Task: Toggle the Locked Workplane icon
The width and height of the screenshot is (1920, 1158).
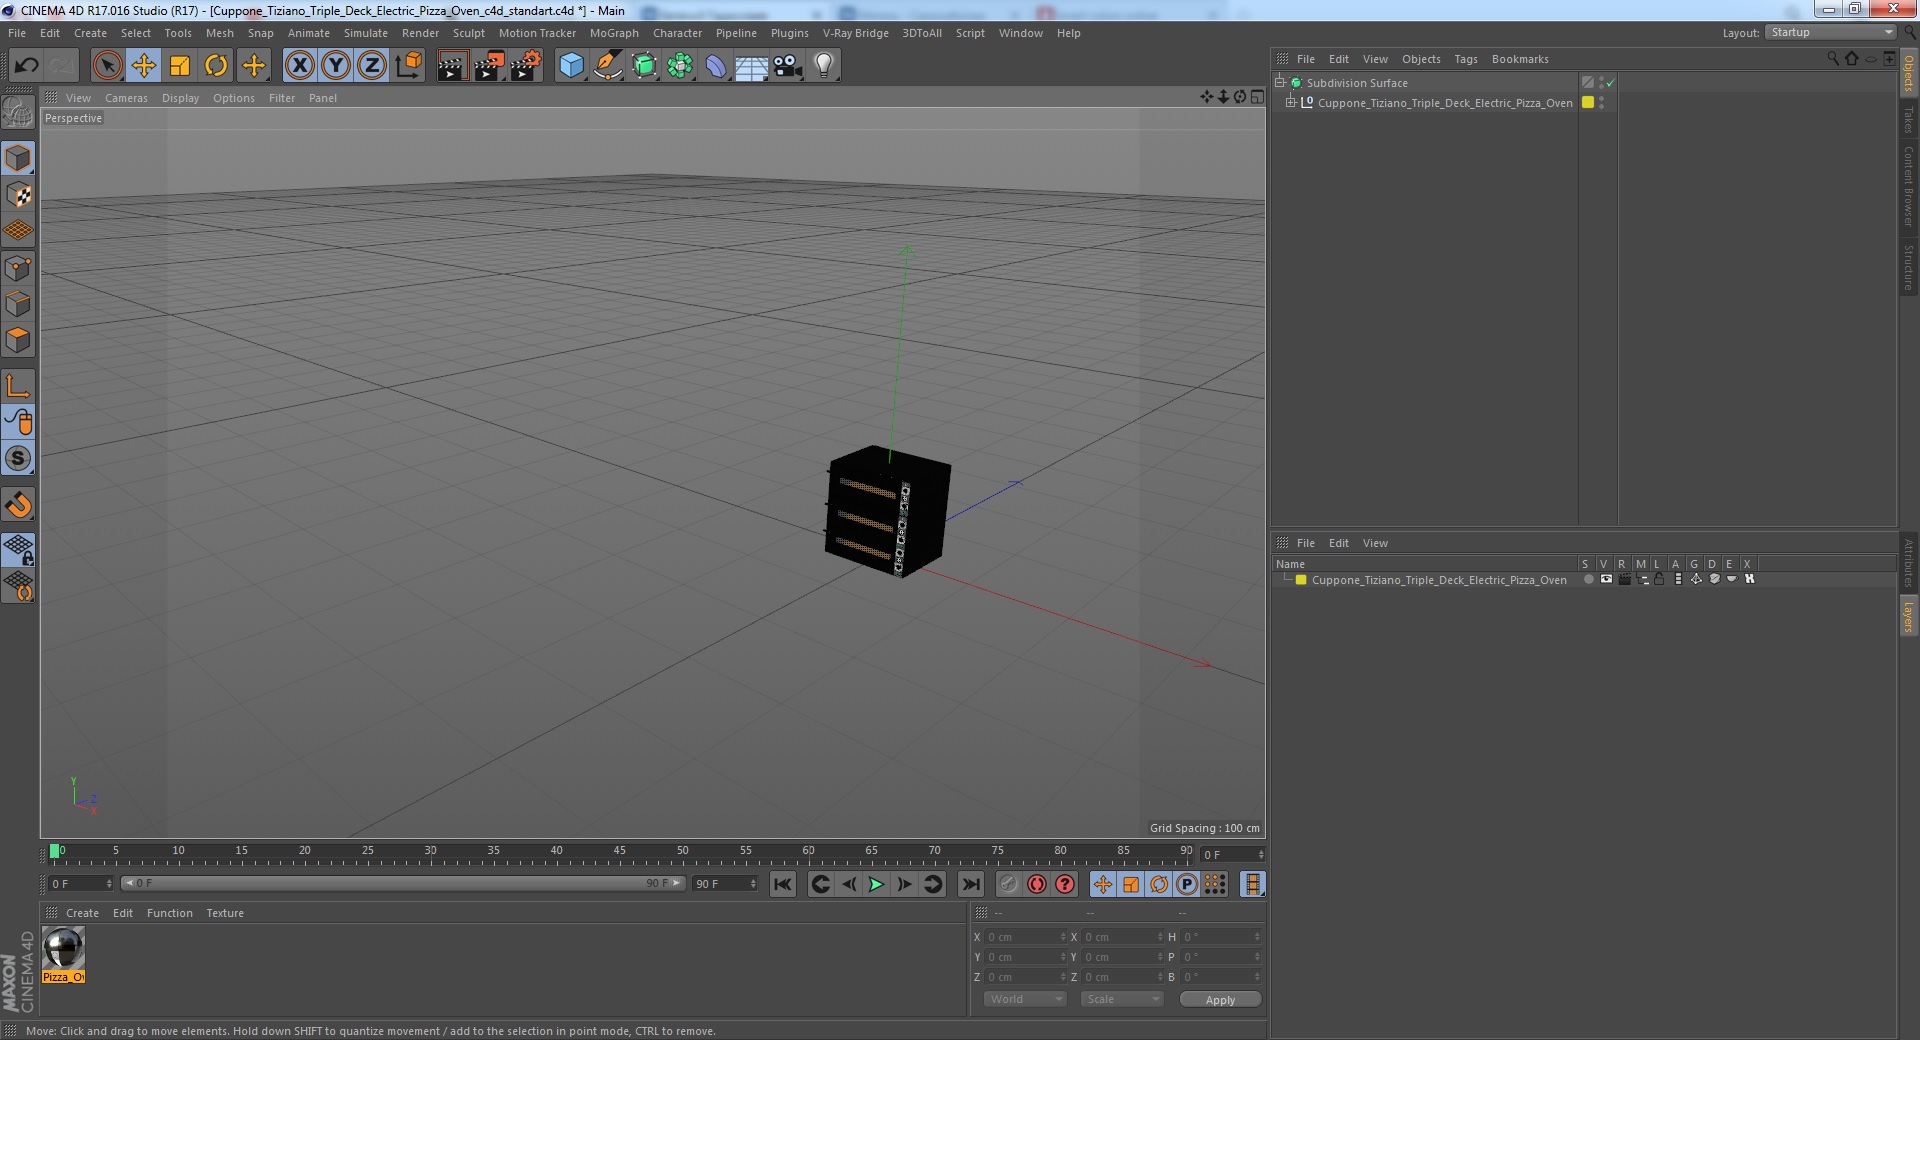Action: pos(18,550)
